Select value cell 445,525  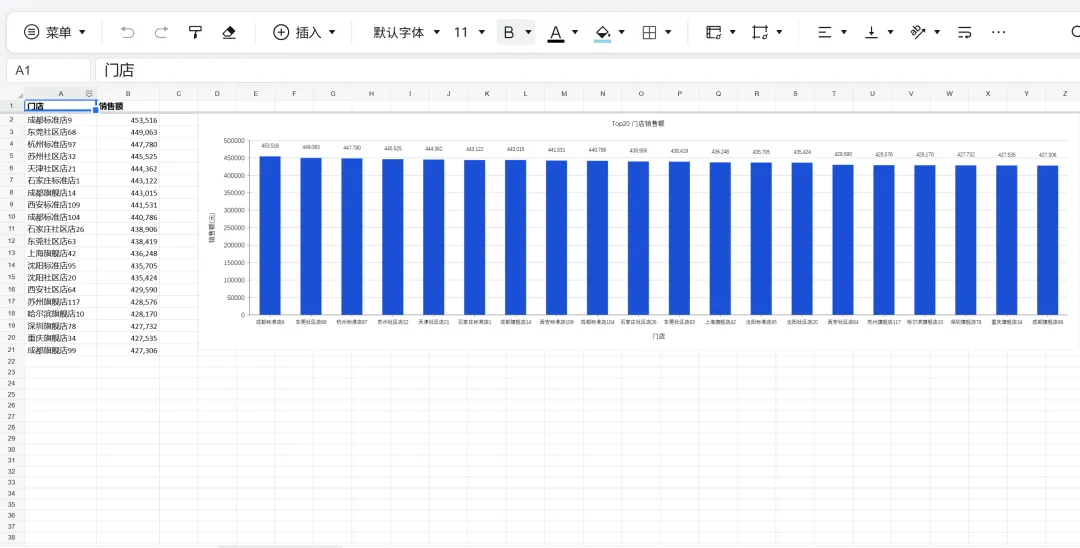[128, 156]
